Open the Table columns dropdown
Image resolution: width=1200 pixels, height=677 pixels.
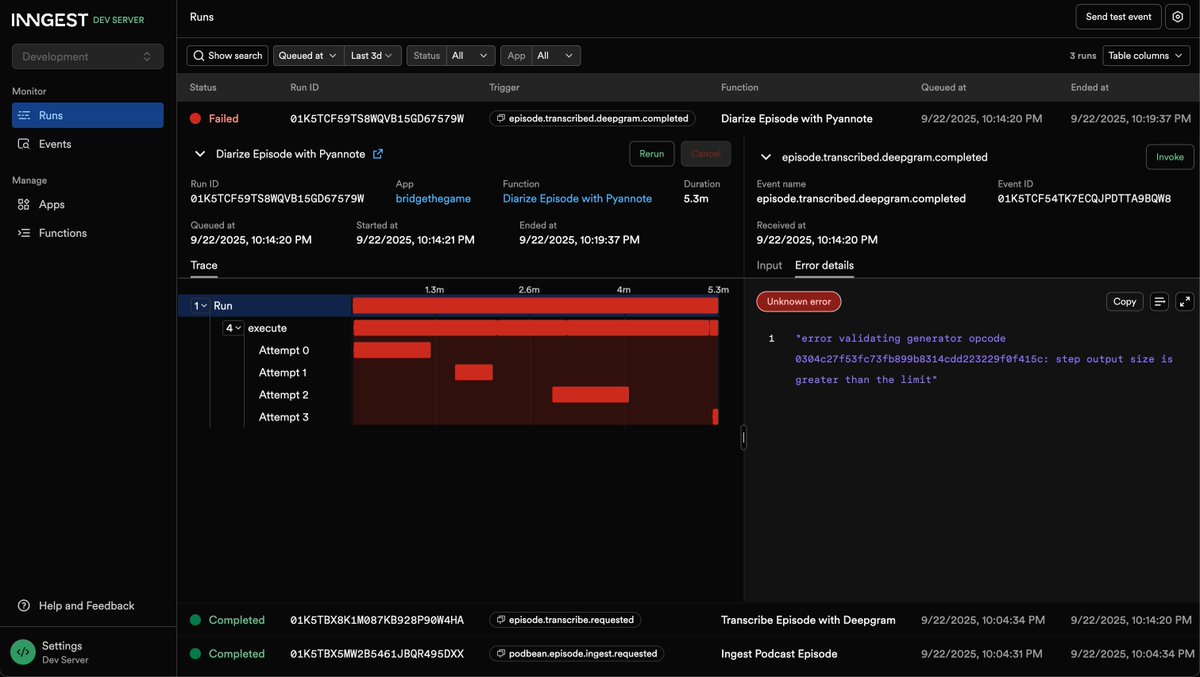tap(1145, 56)
